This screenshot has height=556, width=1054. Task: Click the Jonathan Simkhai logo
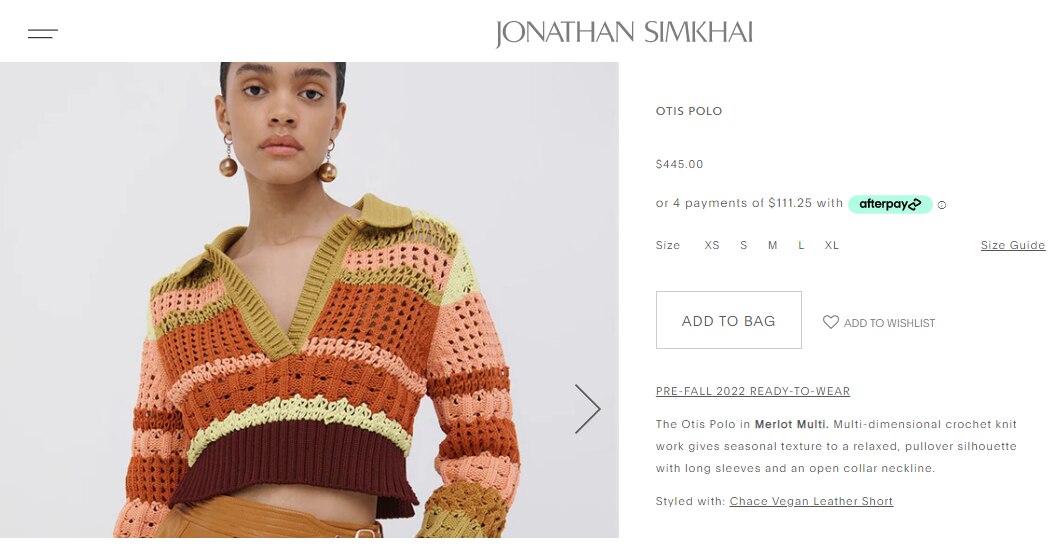click(x=624, y=34)
